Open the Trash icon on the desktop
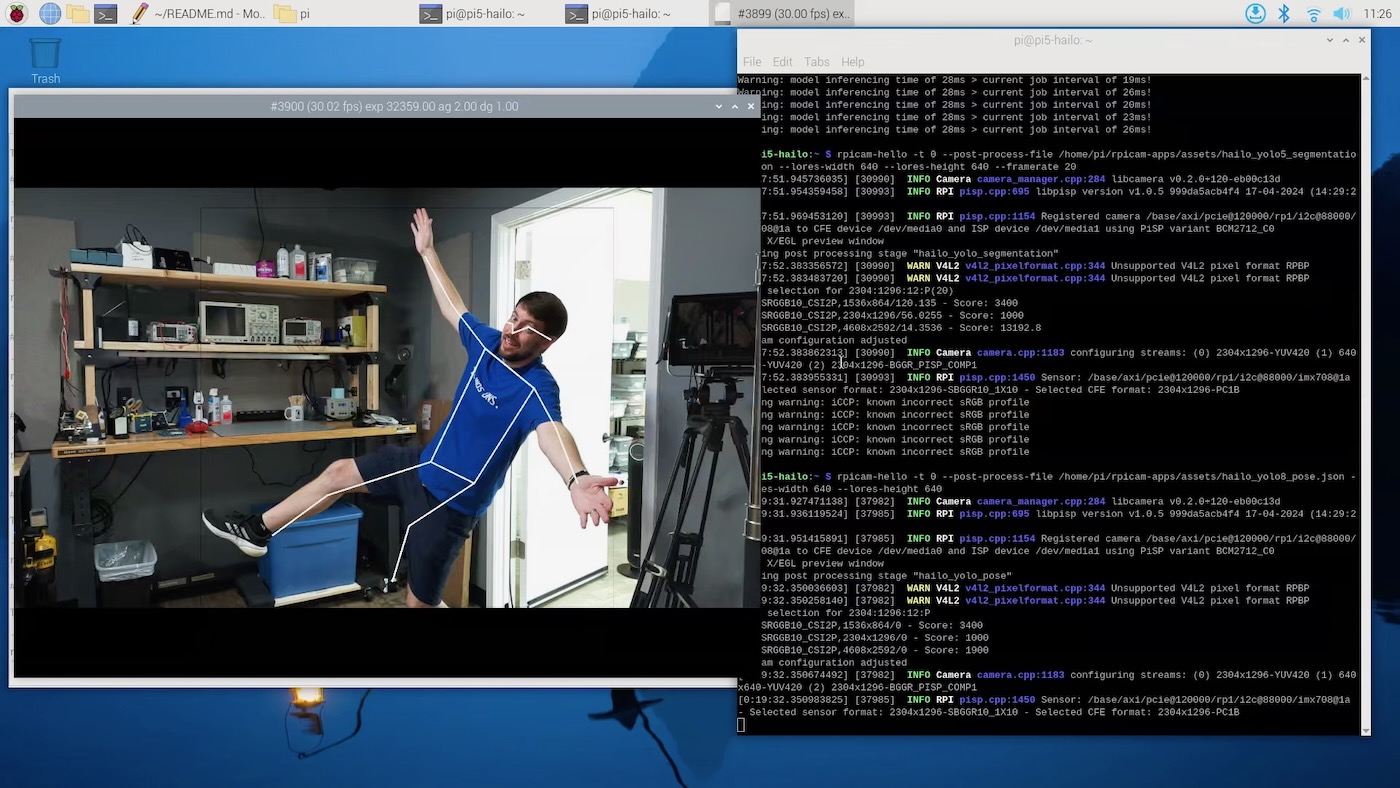1400x788 pixels. click(x=45, y=60)
